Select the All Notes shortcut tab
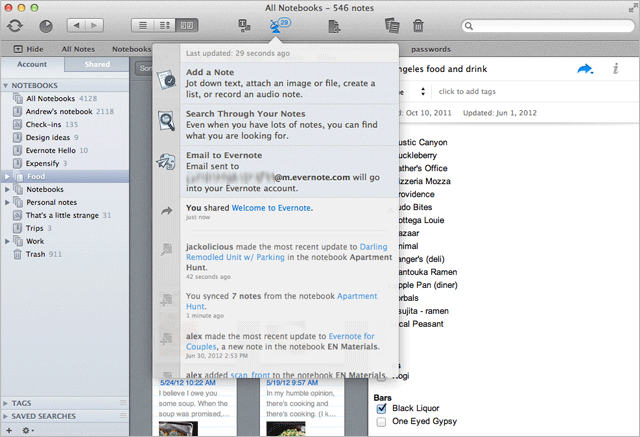The image size is (640, 437). coord(78,48)
